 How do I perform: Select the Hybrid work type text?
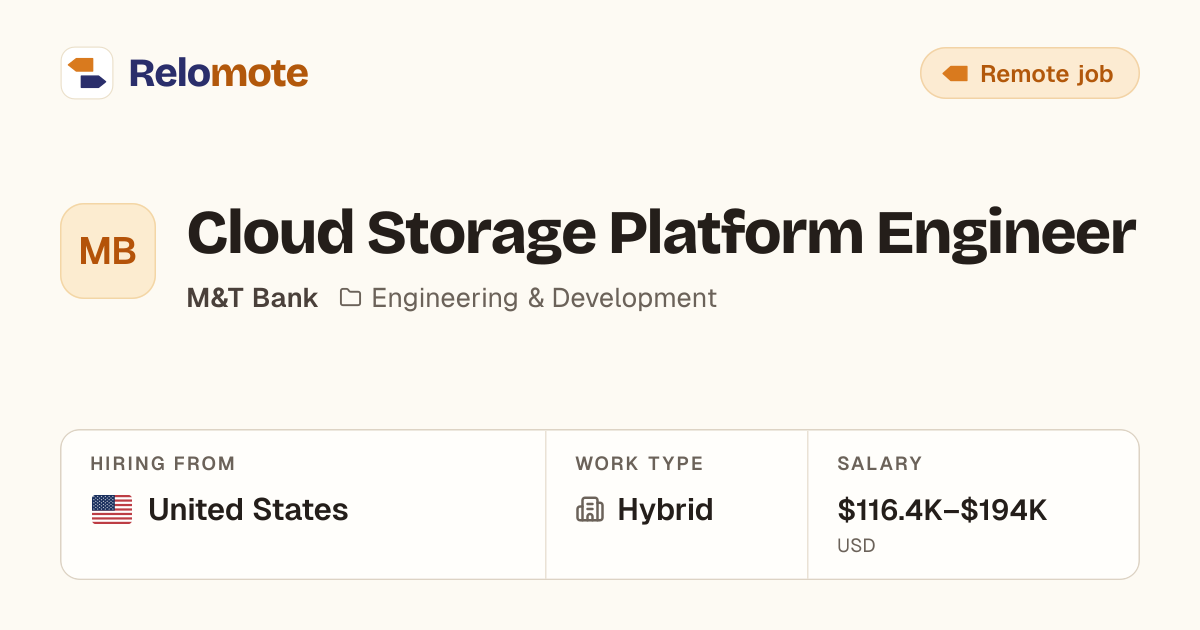[x=665, y=510]
